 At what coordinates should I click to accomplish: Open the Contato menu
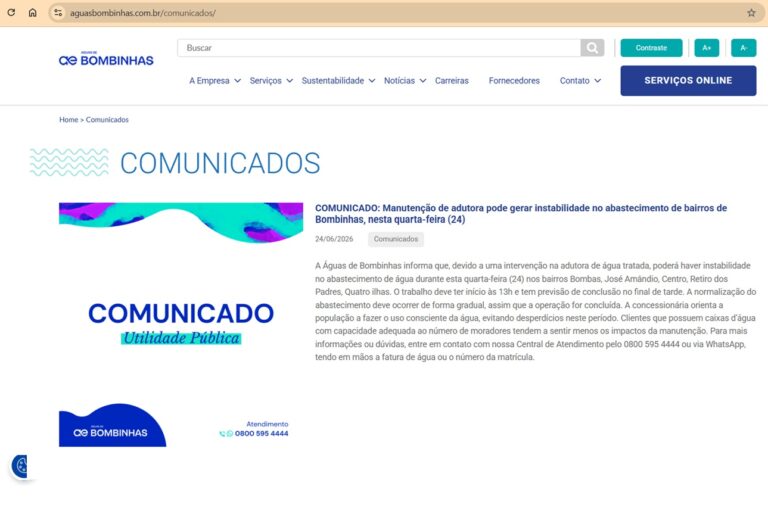(575, 81)
